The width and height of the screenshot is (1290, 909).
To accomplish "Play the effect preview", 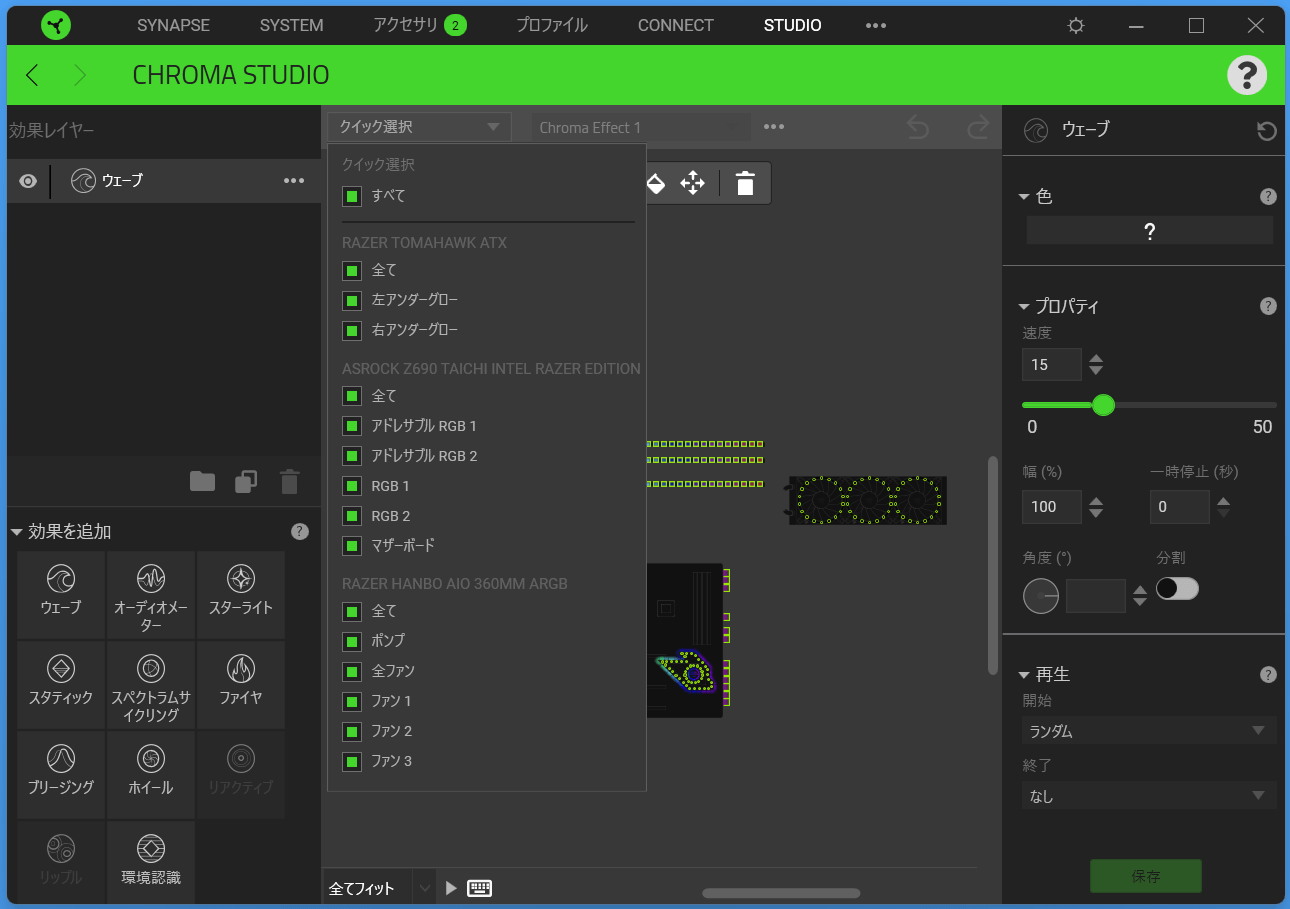I will [x=451, y=888].
